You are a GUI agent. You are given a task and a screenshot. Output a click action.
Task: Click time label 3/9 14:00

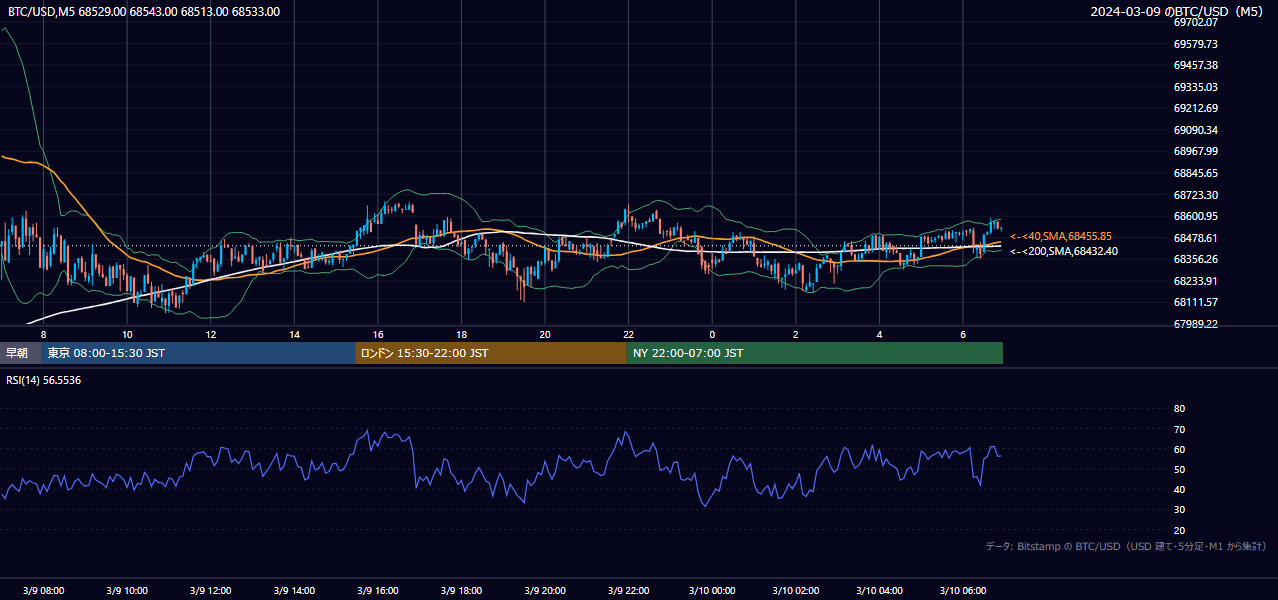(x=294, y=591)
